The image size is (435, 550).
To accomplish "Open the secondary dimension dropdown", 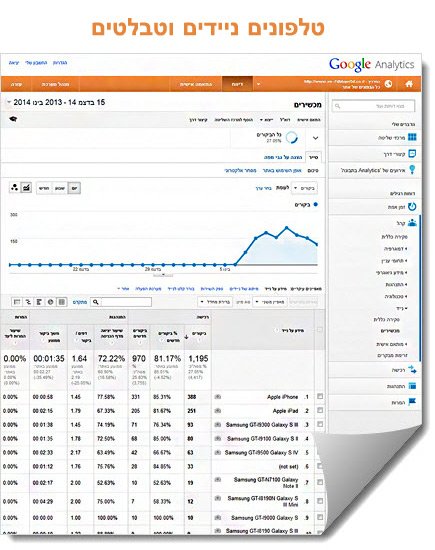I will pyautogui.click(x=269, y=302).
